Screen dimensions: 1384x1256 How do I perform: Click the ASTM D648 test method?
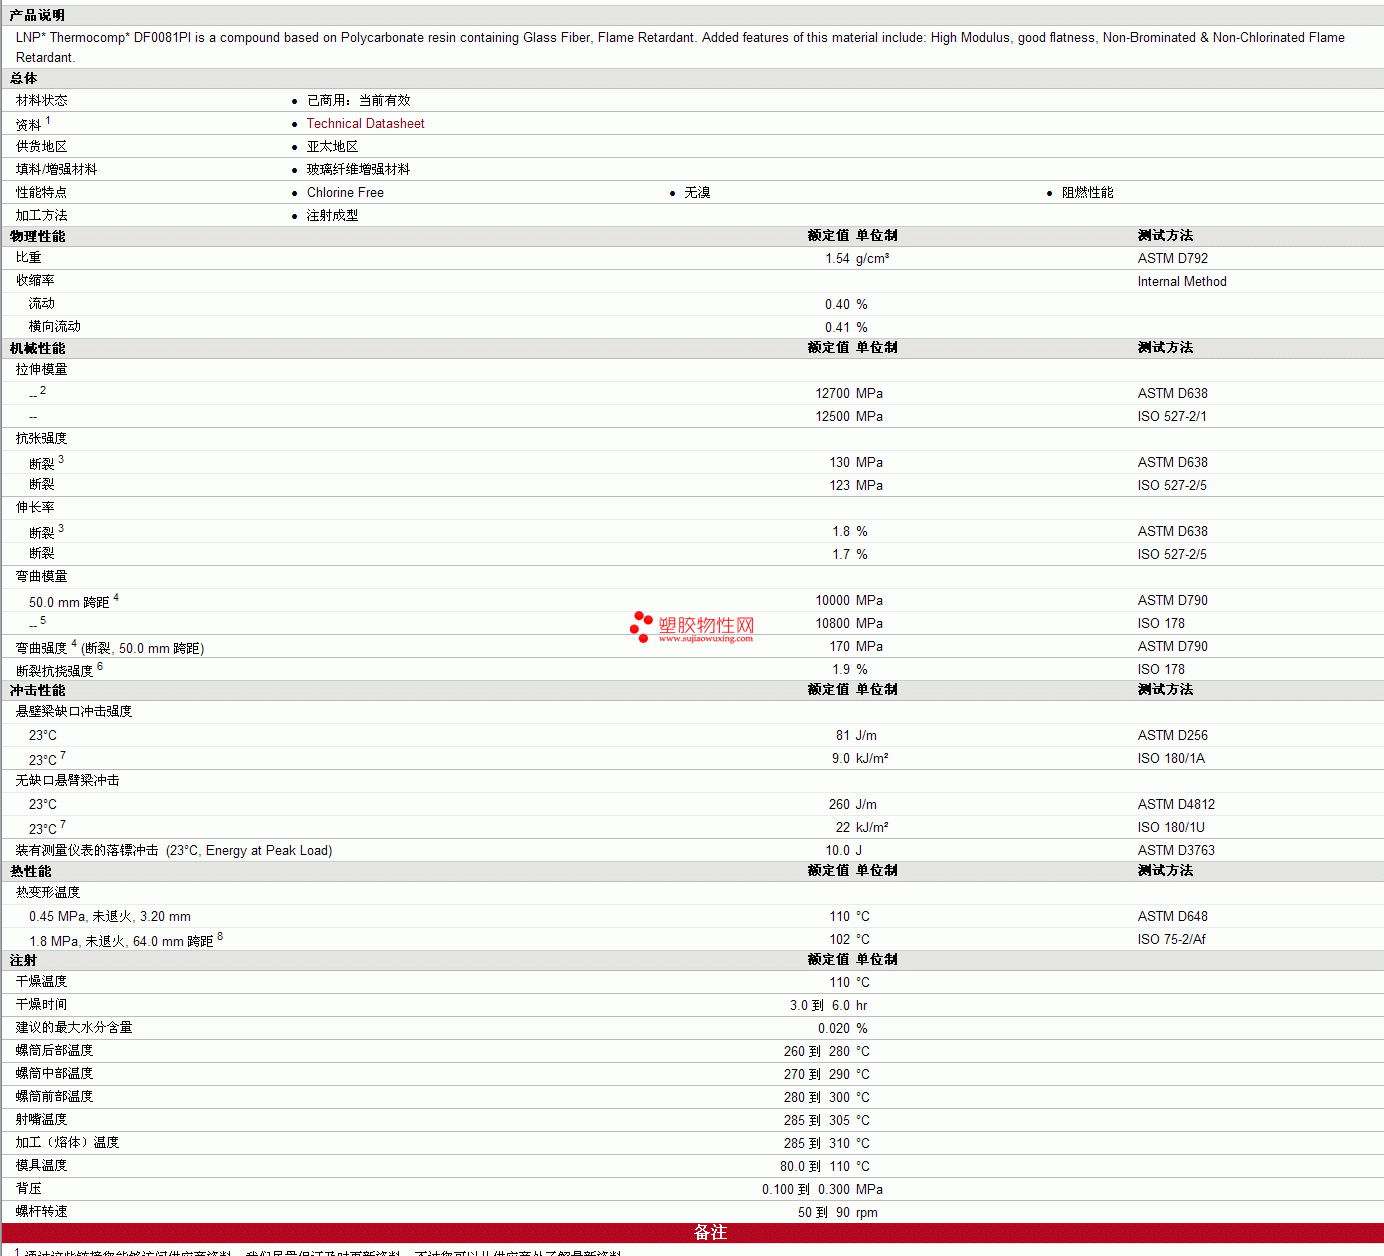[1173, 916]
